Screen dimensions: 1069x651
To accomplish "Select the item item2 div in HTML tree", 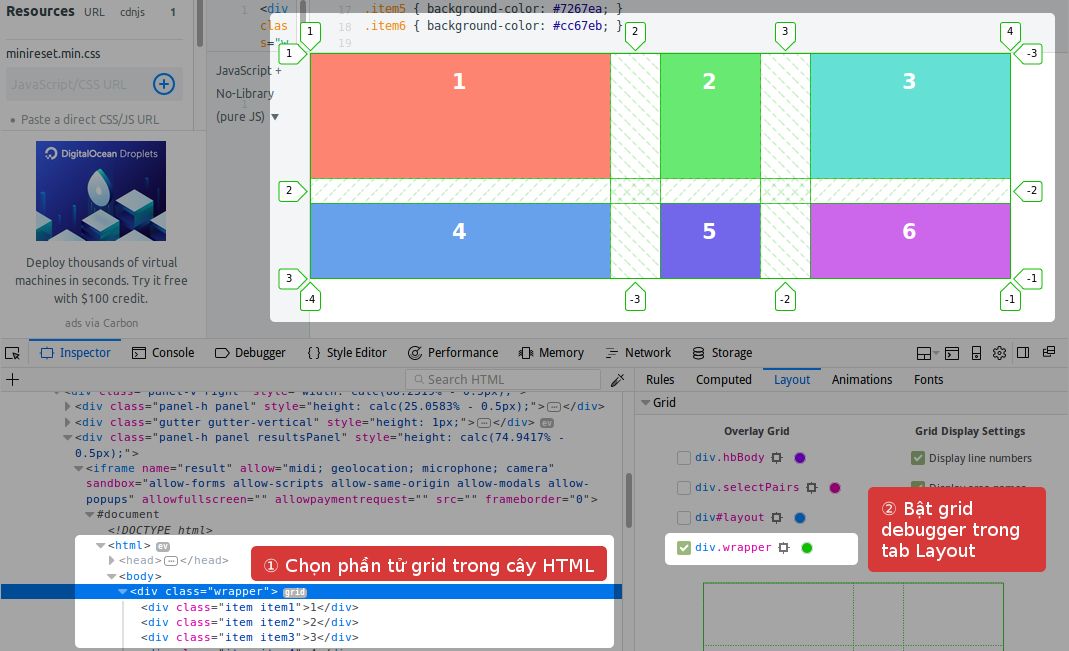I will [x=249, y=622].
